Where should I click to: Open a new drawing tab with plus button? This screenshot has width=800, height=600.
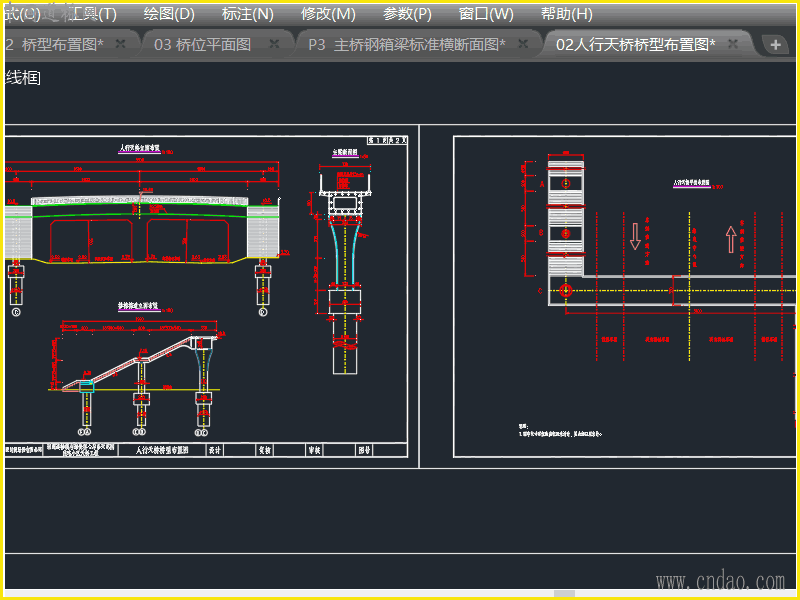coord(776,45)
